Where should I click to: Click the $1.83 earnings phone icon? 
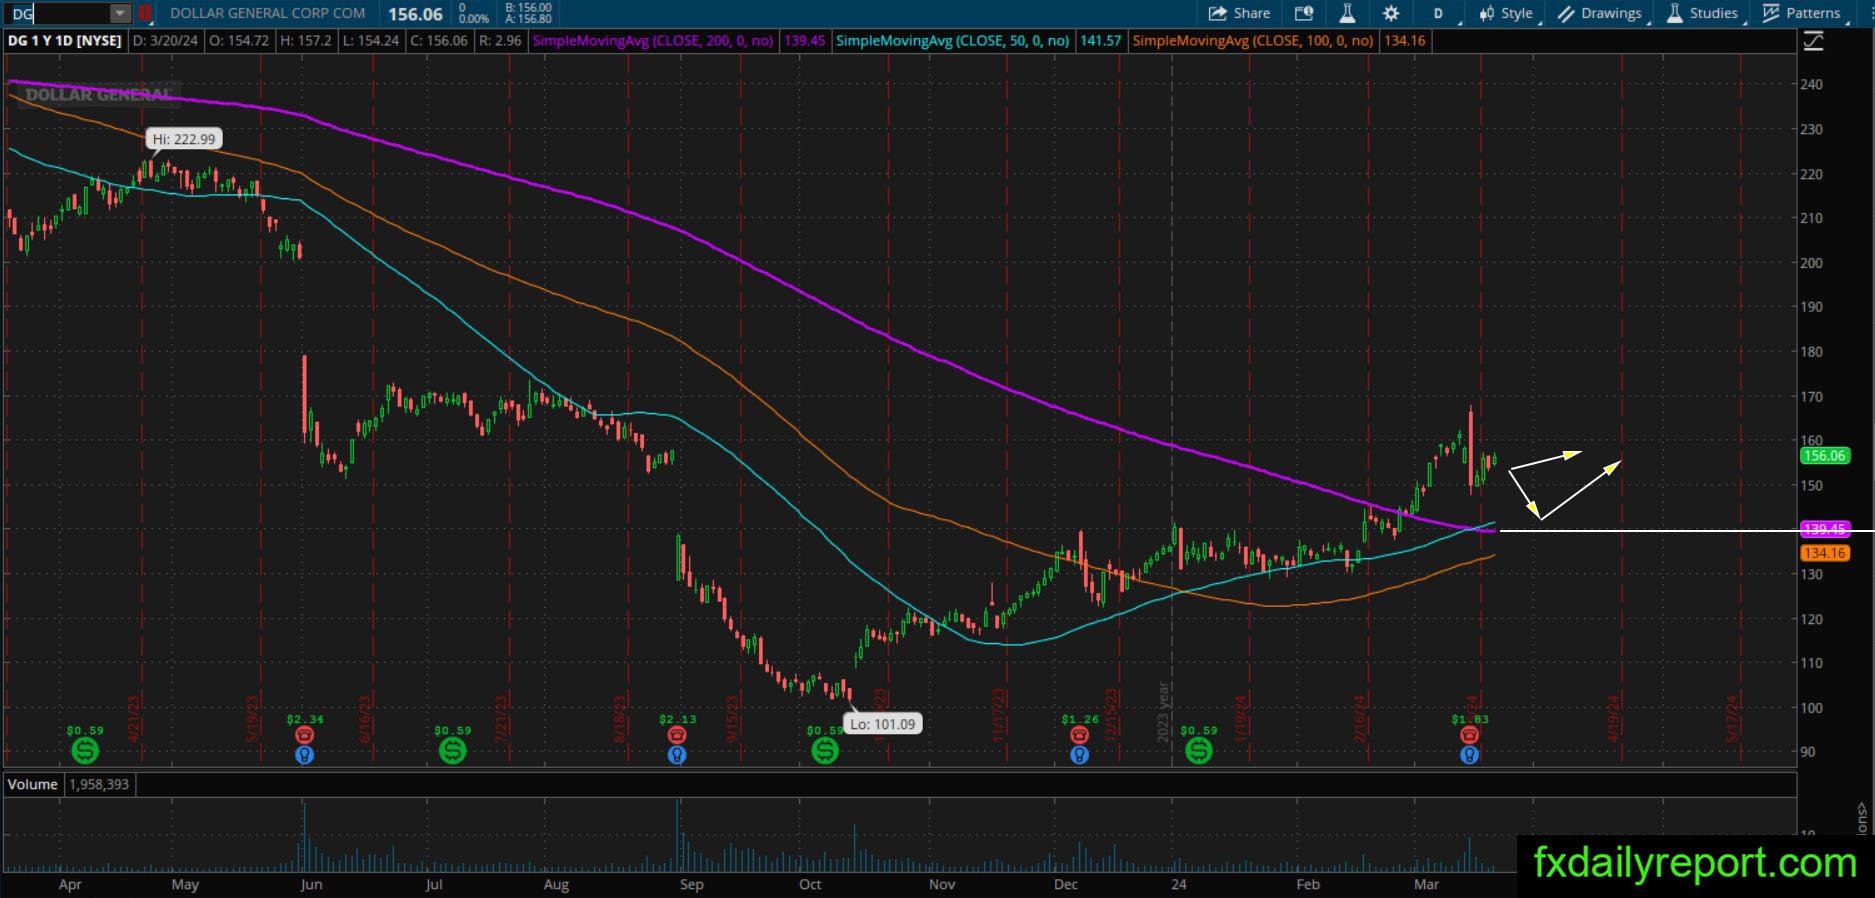[x=1469, y=735]
